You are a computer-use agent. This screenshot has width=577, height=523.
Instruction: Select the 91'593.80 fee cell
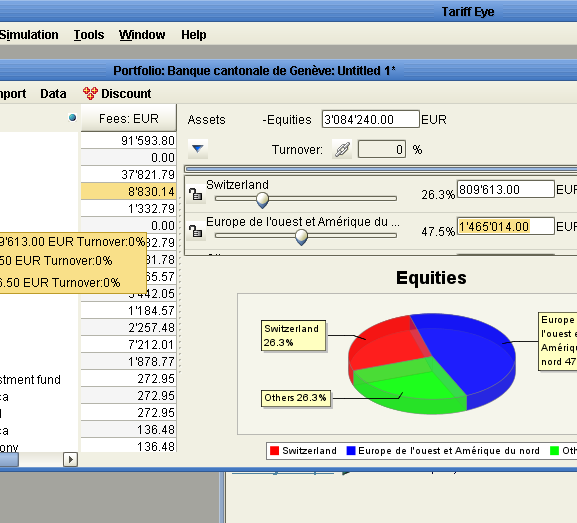[128, 140]
